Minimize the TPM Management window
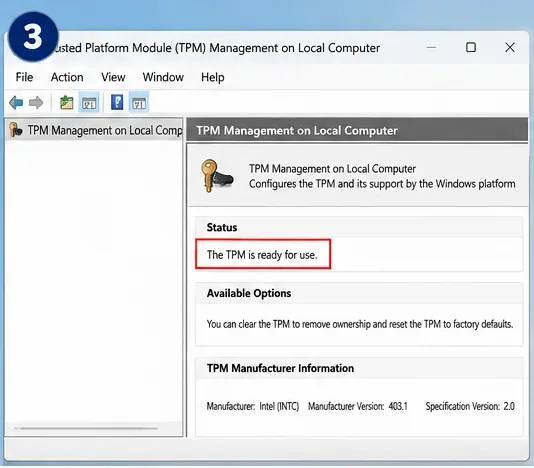534x468 pixels. (x=431, y=47)
